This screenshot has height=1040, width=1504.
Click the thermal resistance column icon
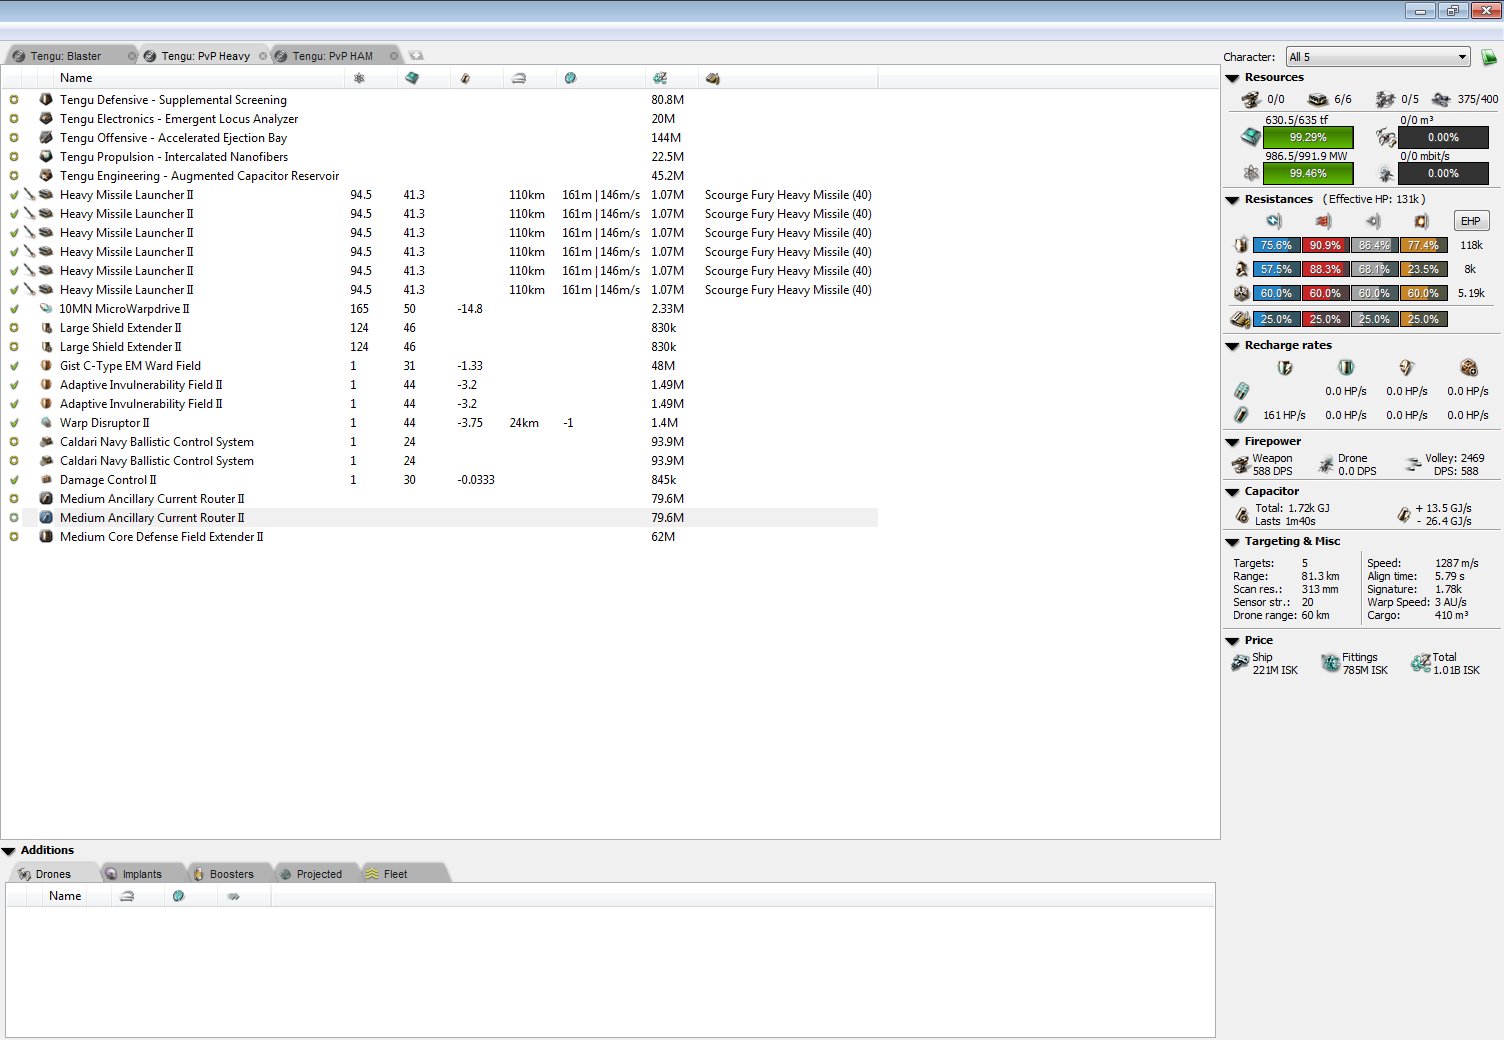click(x=1323, y=221)
